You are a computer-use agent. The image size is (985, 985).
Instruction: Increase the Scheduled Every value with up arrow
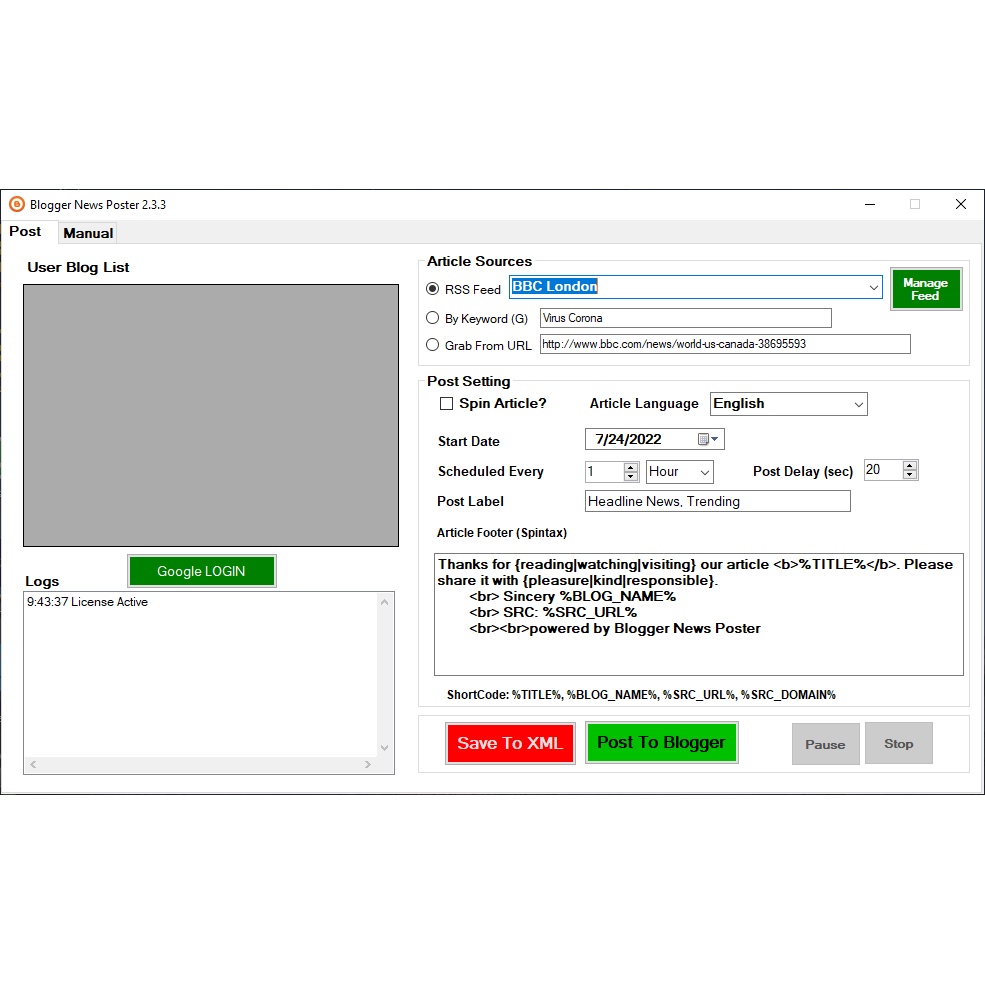point(631,467)
